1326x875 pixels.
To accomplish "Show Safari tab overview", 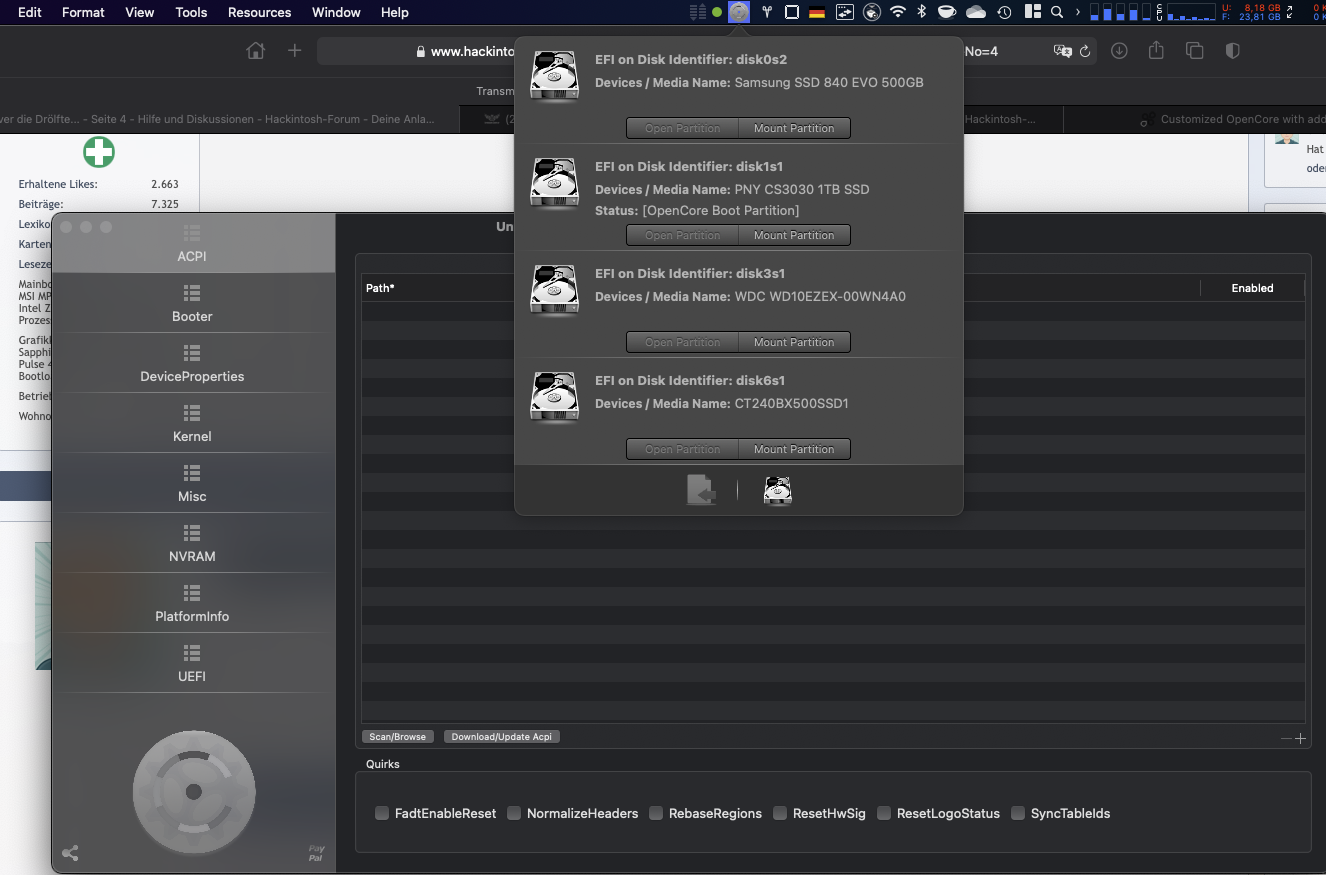I will [1194, 50].
